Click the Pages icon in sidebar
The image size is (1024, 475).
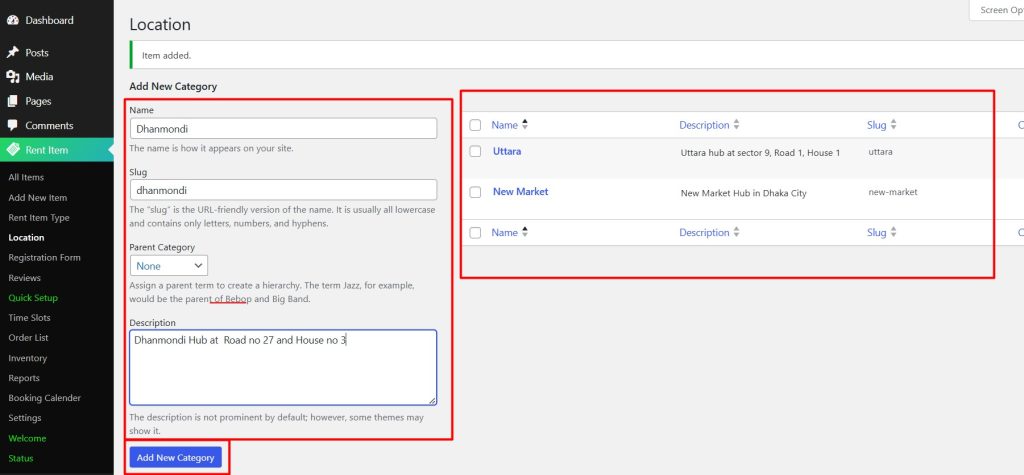[x=13, y=101]
